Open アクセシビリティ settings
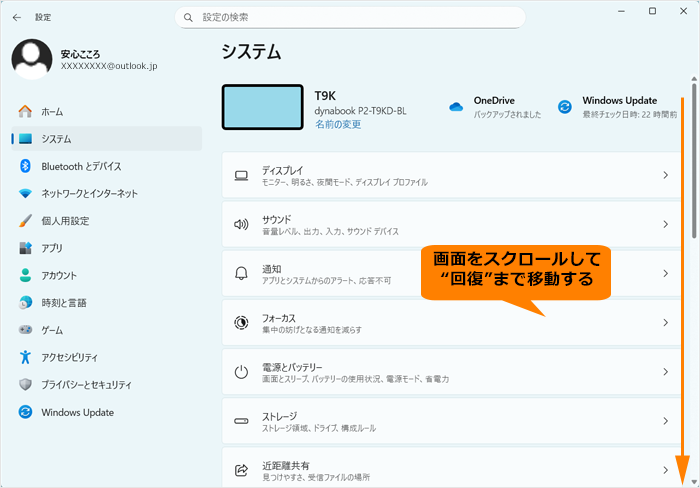 (69, 357)
